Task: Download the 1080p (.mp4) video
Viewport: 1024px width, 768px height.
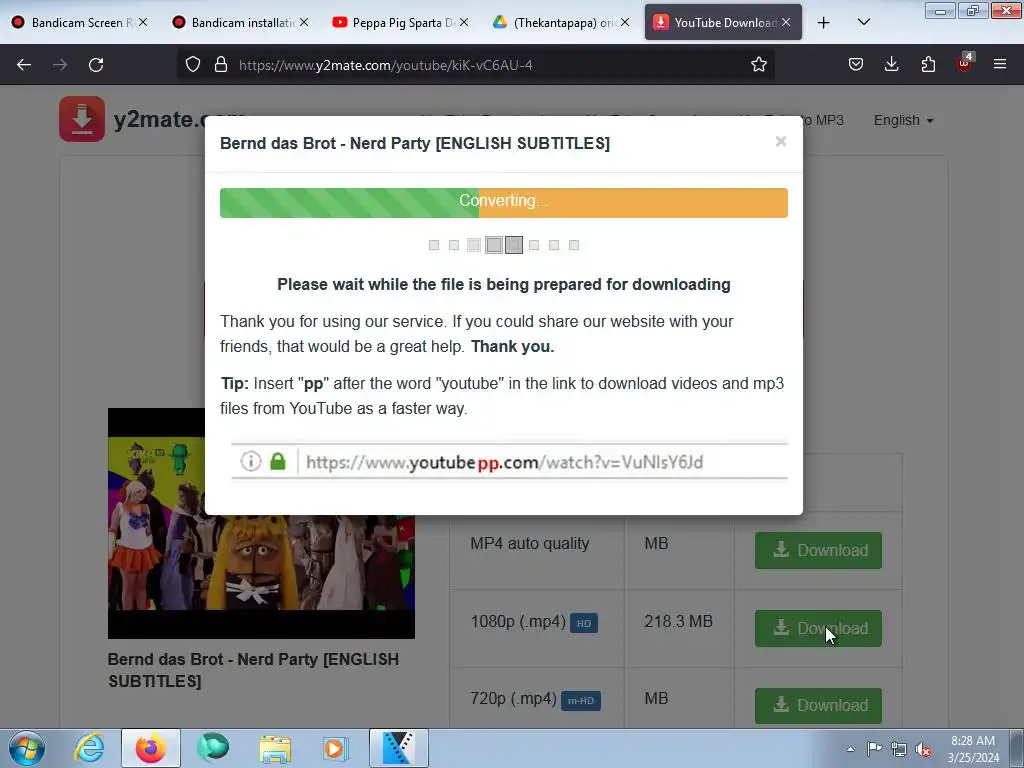Action: (x=818, y=628)
